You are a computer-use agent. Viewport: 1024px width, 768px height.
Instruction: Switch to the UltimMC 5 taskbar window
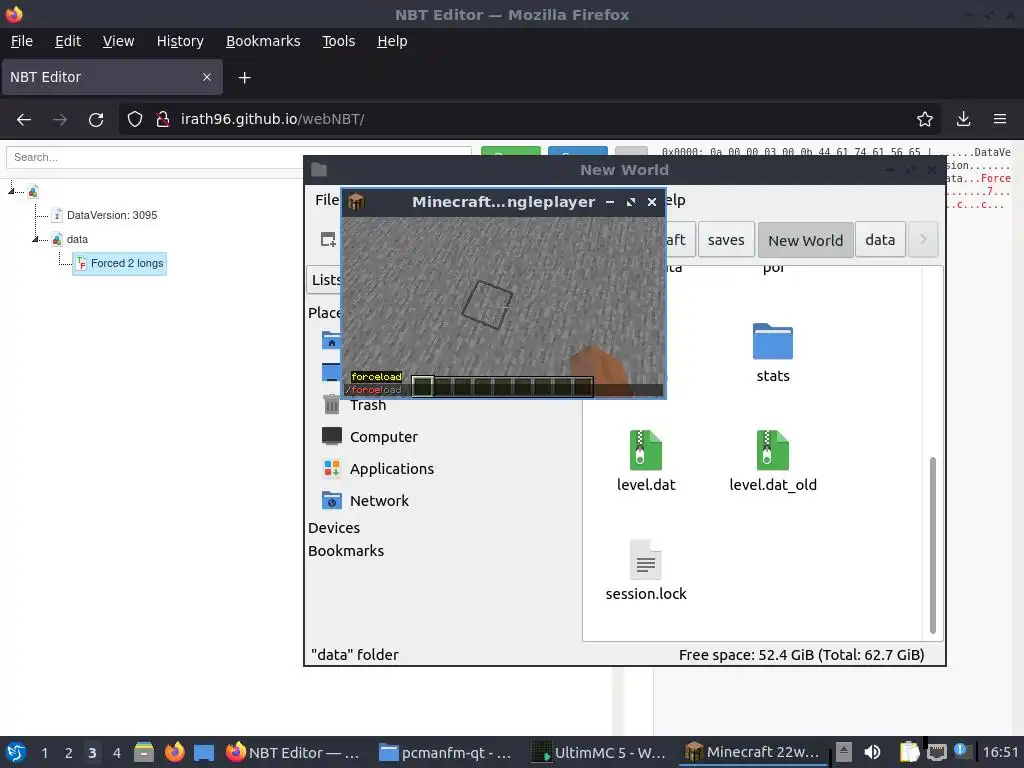[x=598, y=753]
